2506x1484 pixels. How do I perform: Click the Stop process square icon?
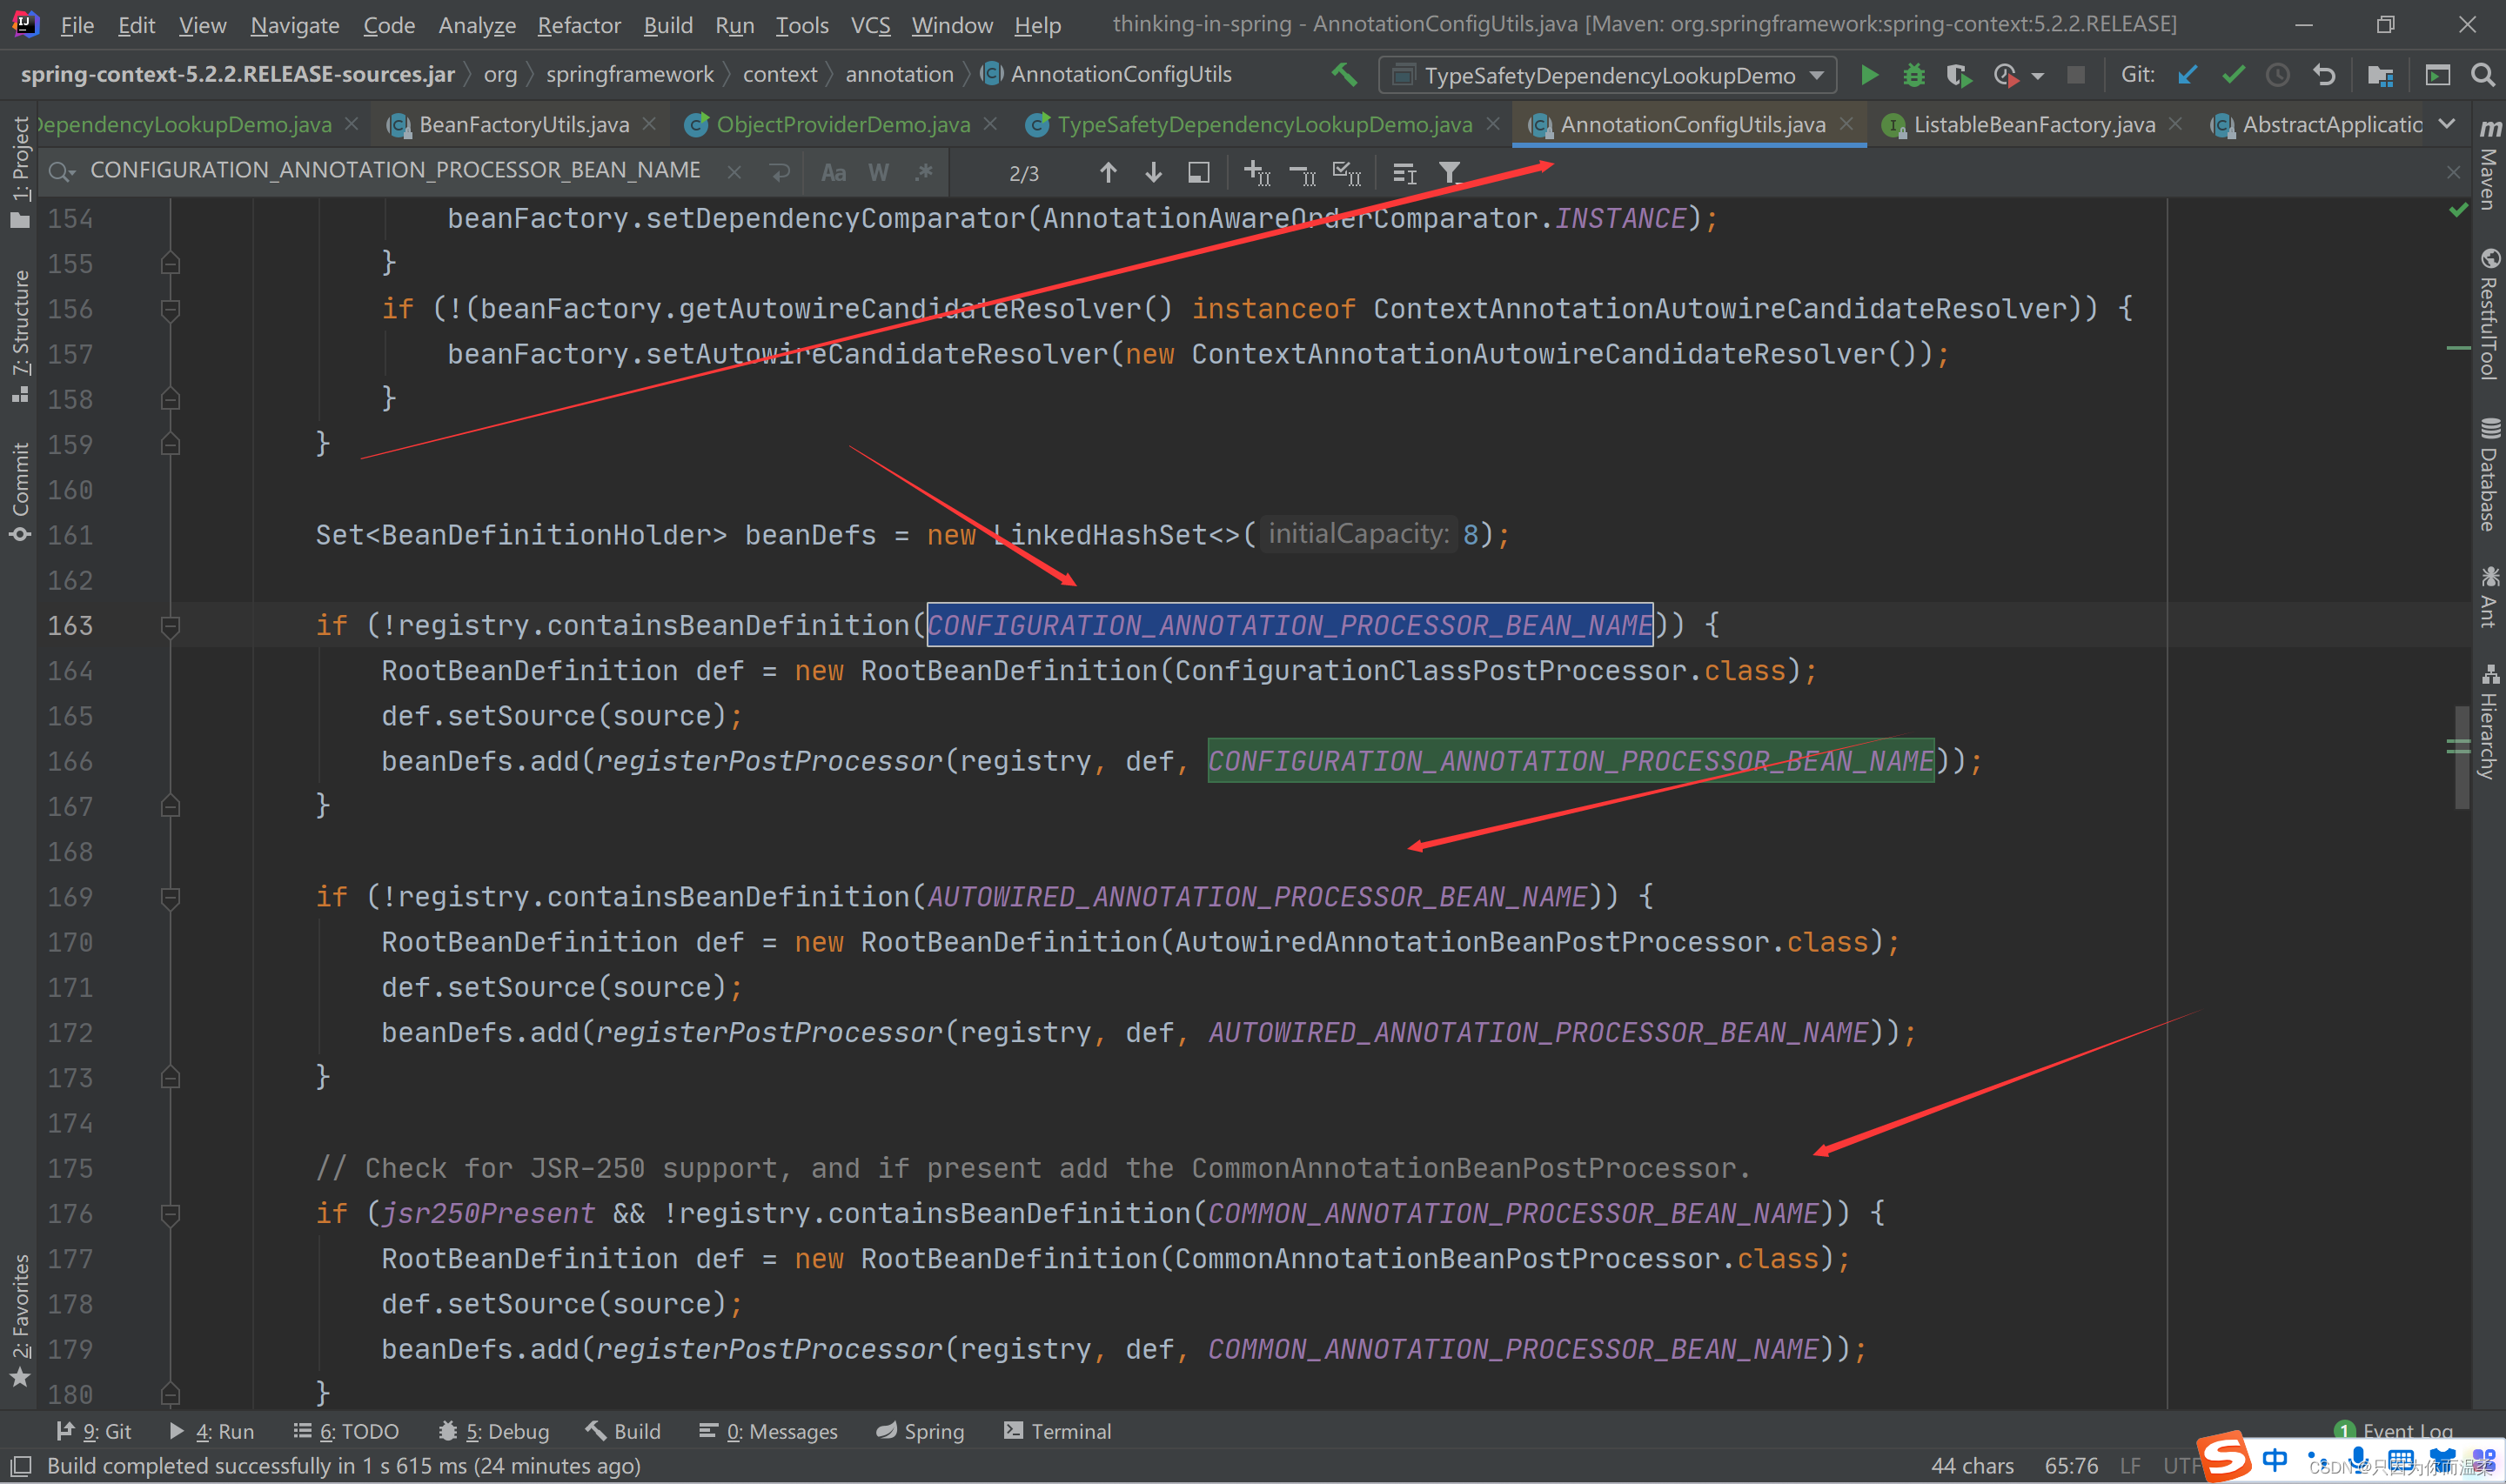(2076, 75)
